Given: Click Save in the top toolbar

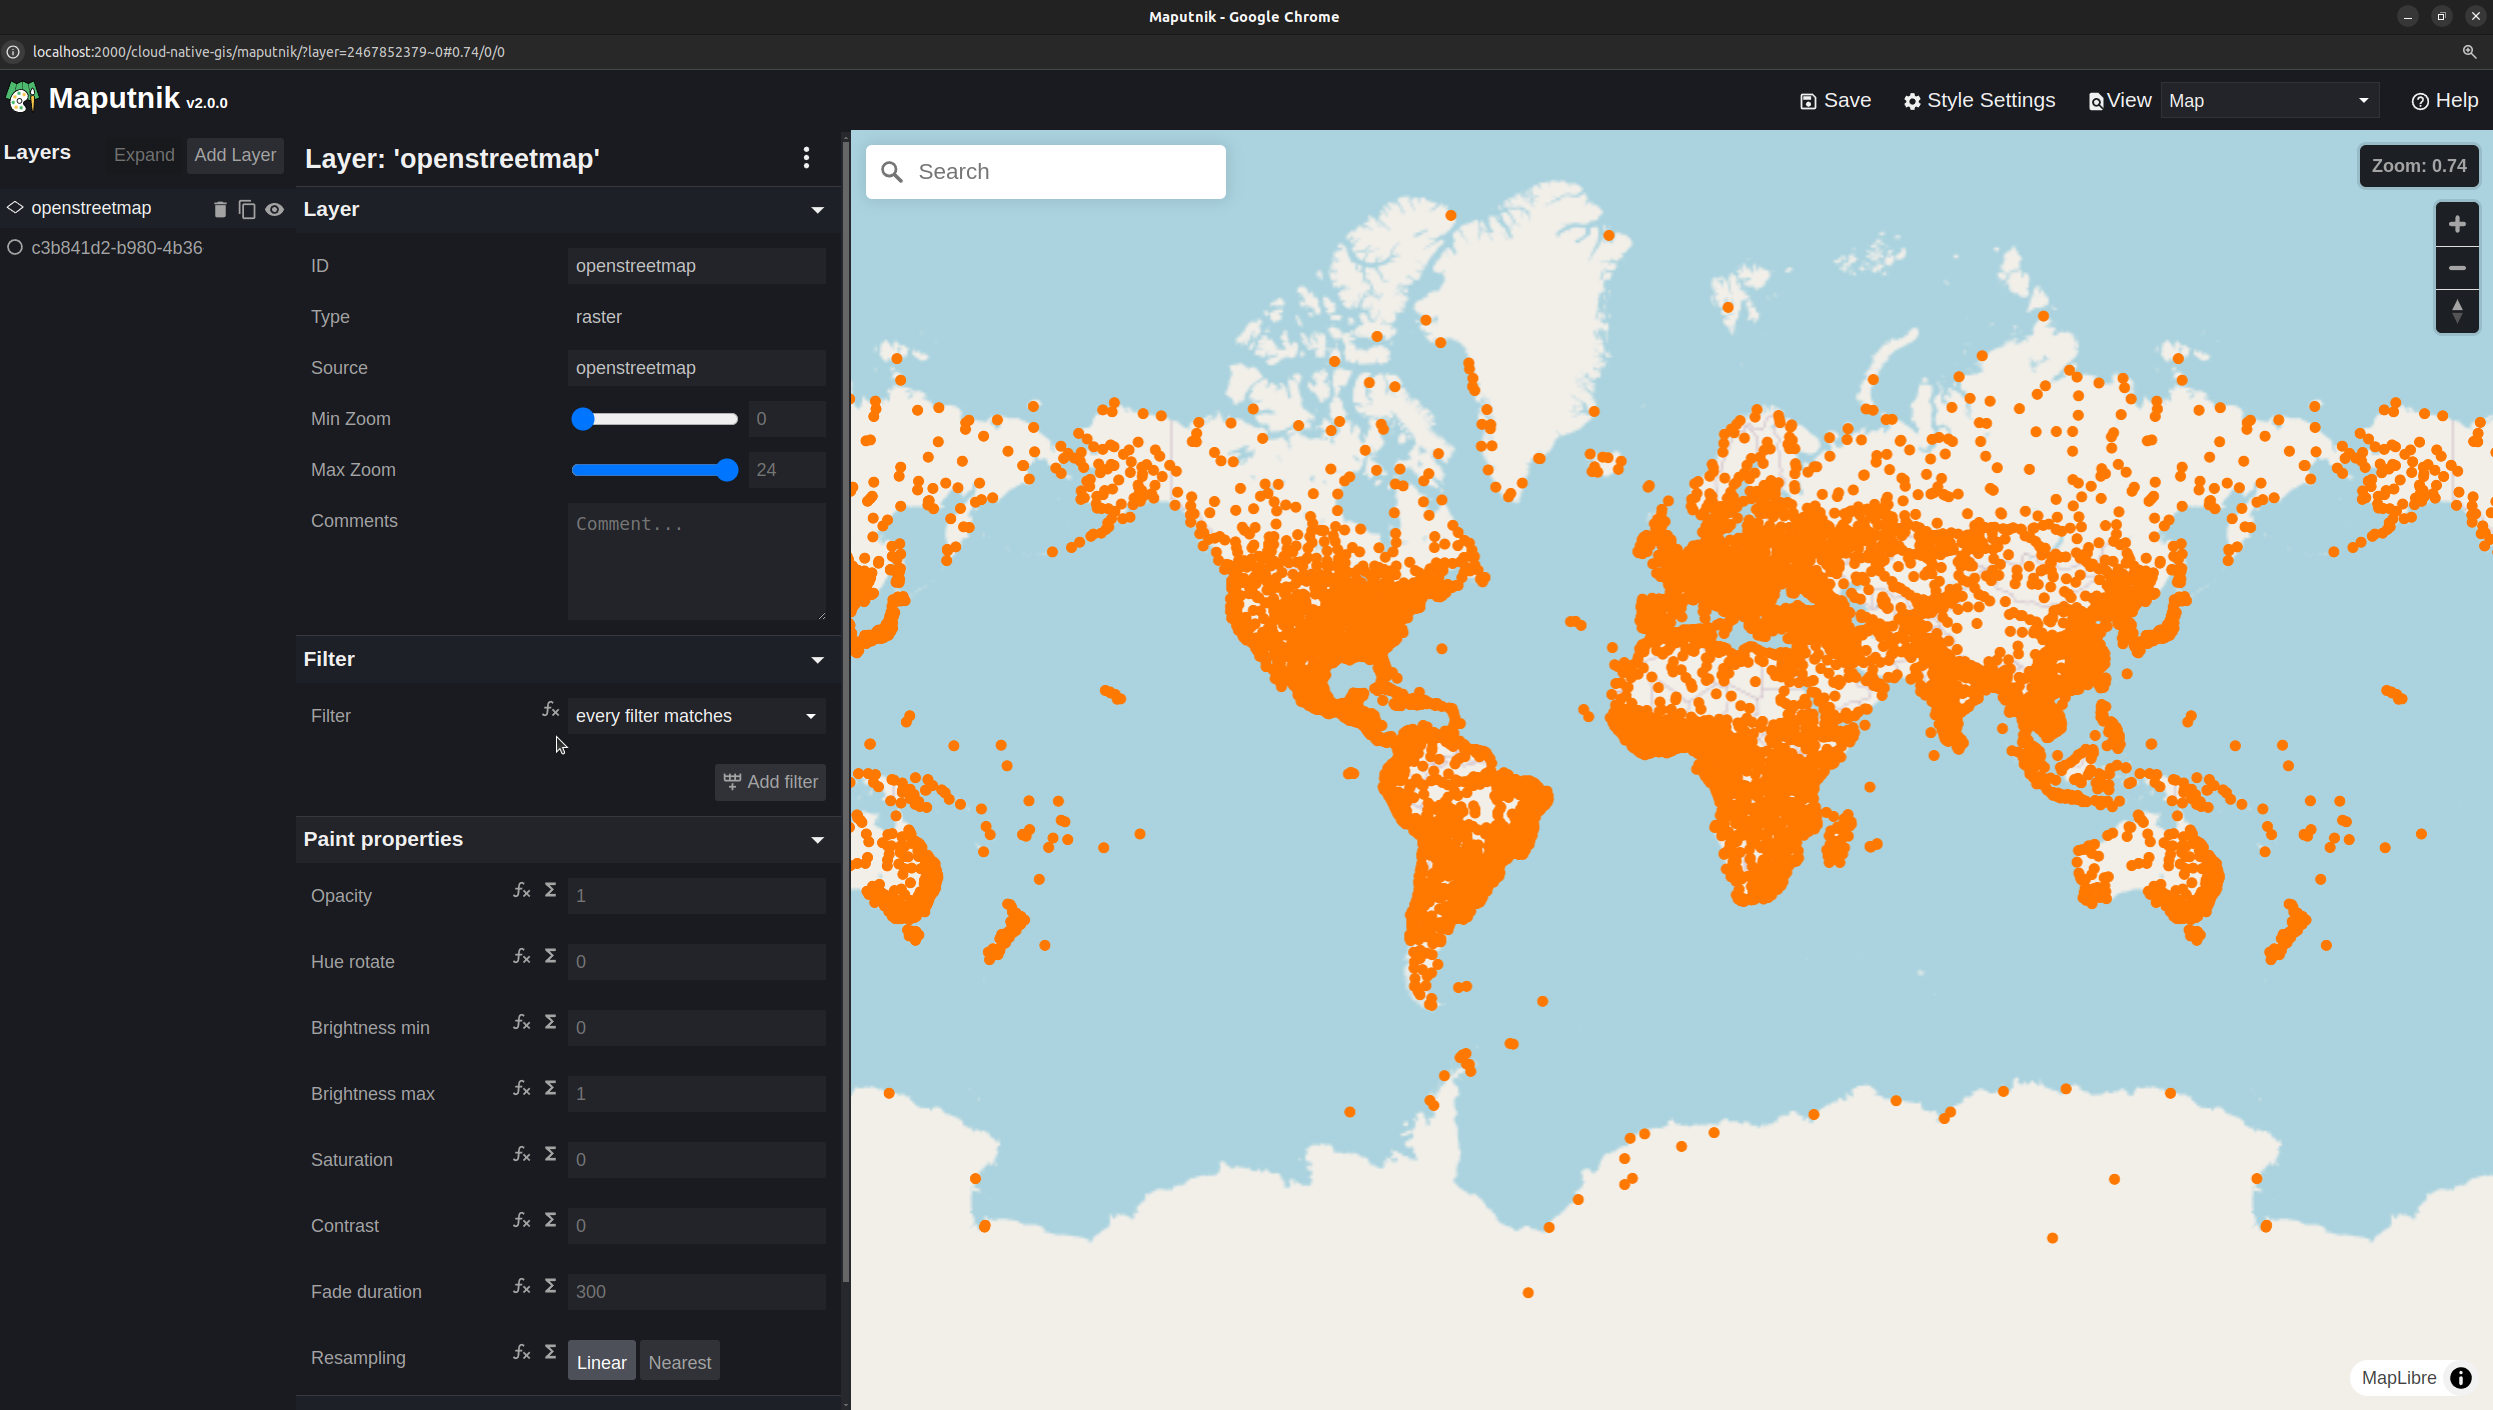Looking at the screenshot, I should (1835, 101).
